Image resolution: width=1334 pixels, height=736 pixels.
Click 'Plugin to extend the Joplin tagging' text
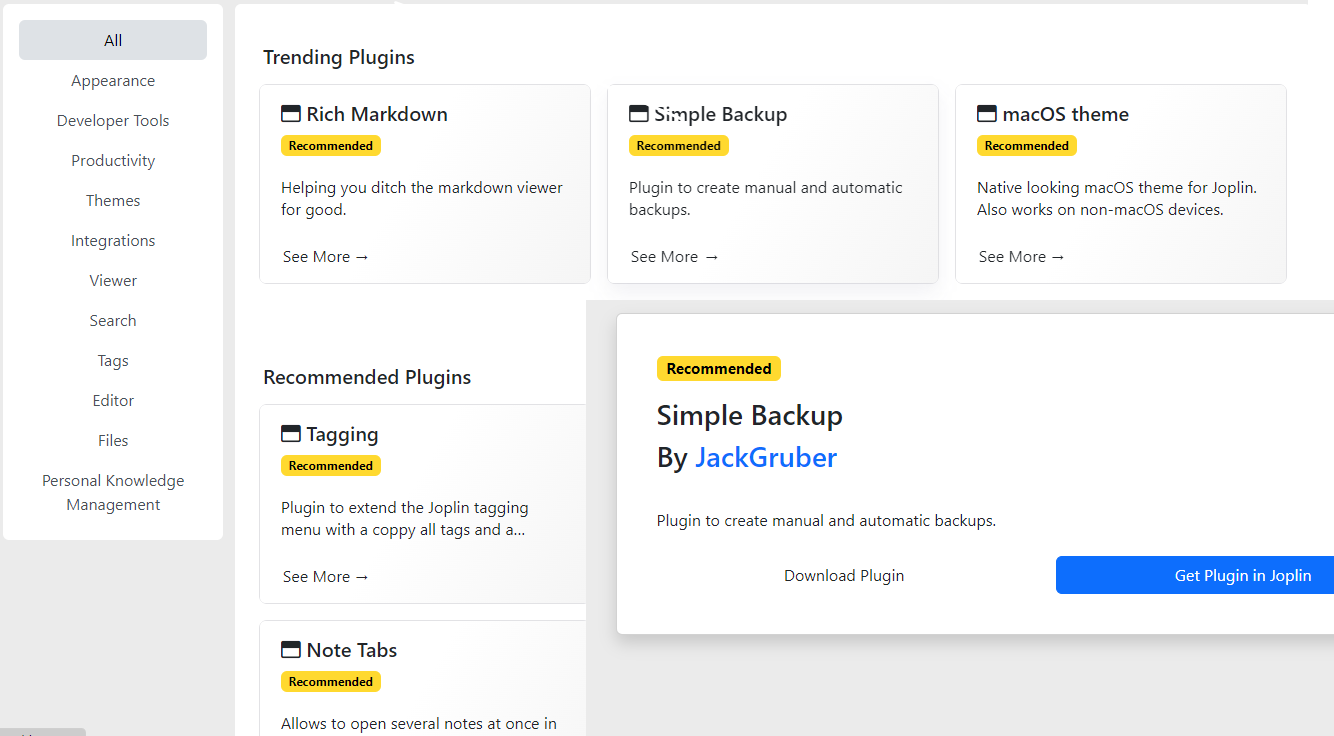(405, 519)
